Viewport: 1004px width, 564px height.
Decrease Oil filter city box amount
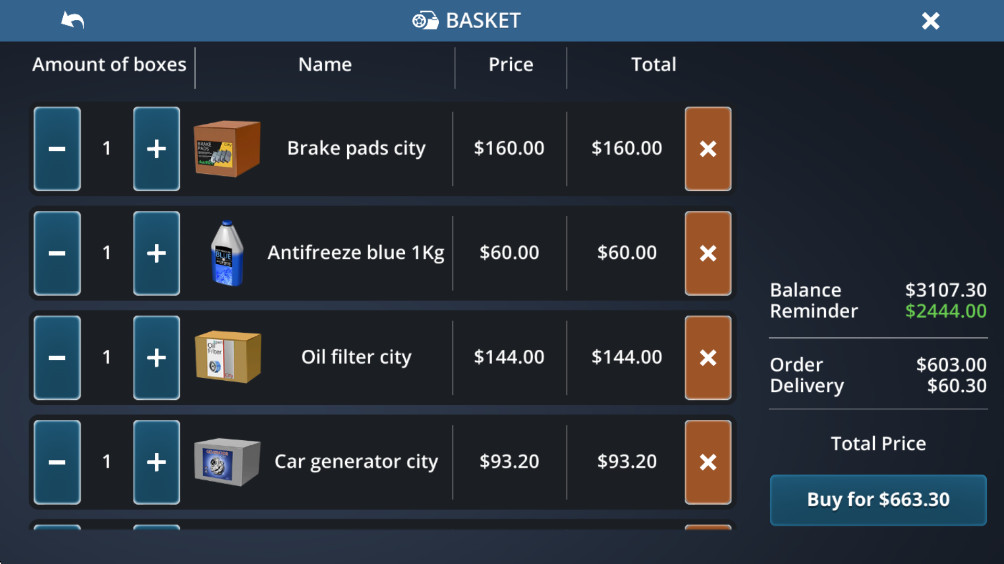point(57,358)
